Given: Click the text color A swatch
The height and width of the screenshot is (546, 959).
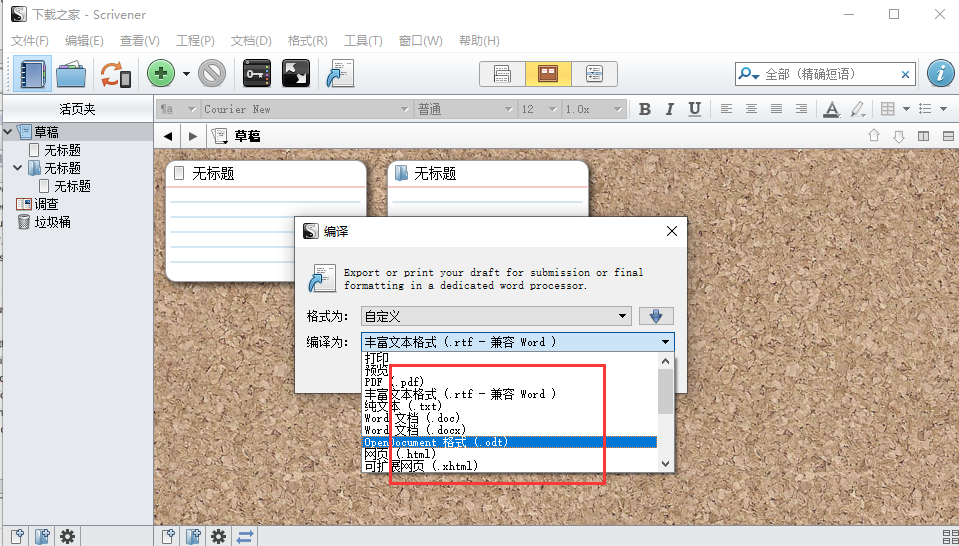Looking at the screenshot, I should (831, 109).
